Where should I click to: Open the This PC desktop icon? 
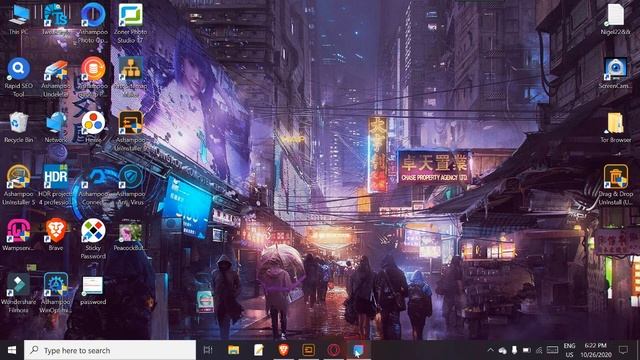(18, 18)
